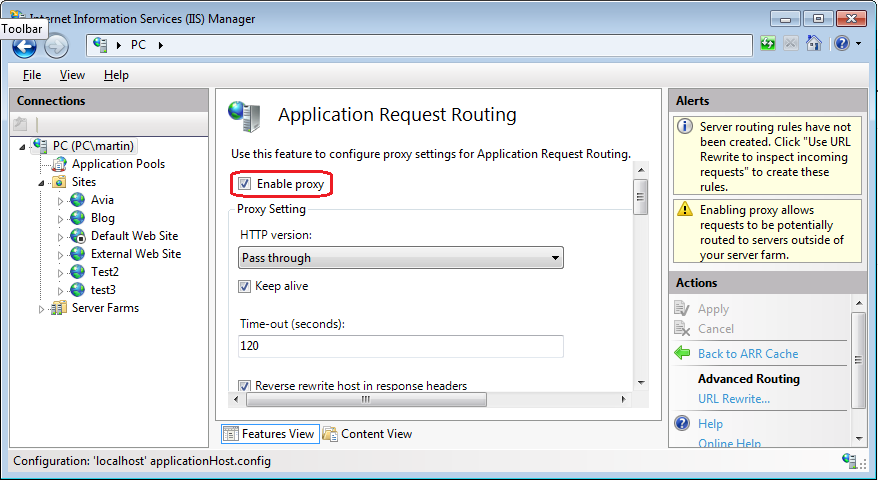
Task: Click the Back navigation arrow button
Action: coord(24,46)
